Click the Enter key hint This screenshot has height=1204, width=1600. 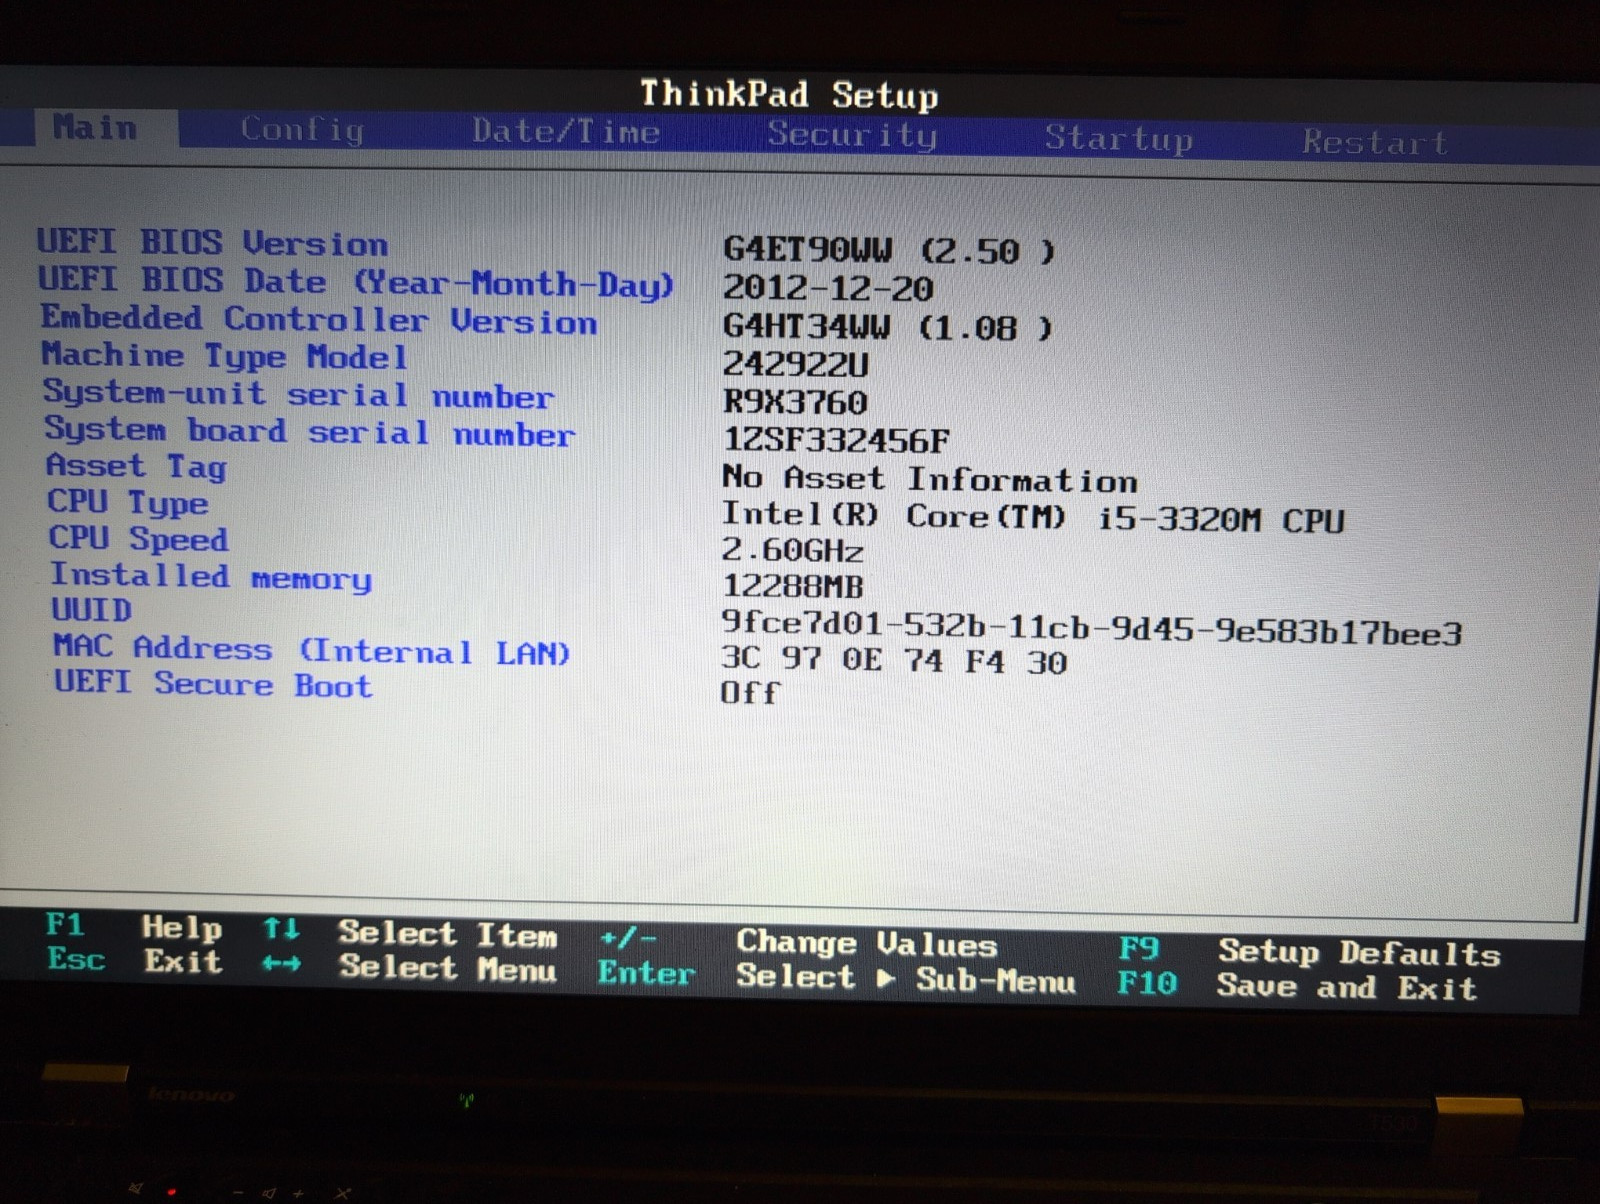point(646,972)
